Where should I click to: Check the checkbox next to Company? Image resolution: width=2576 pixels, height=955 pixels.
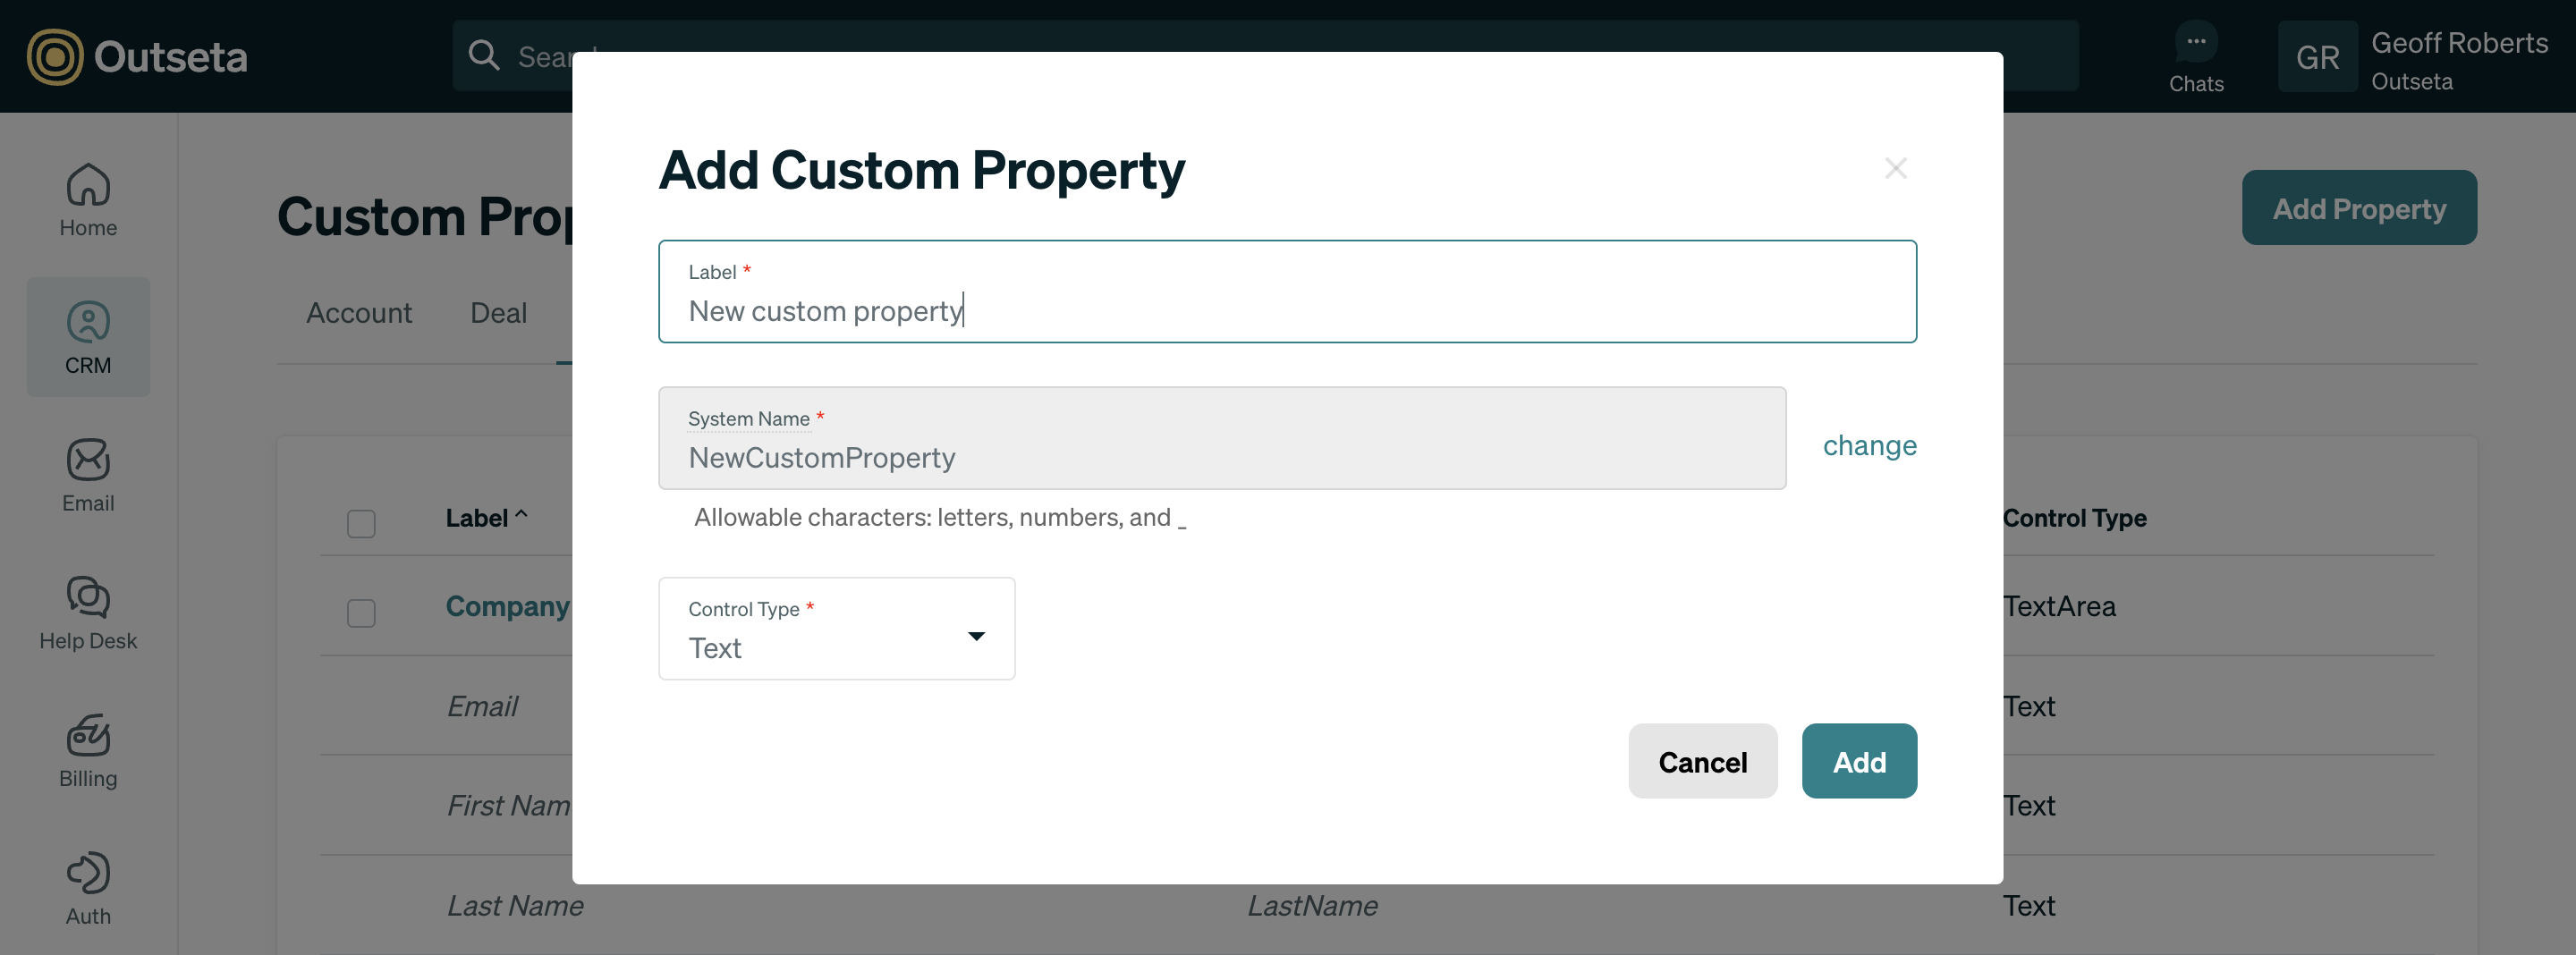[361, 613]
